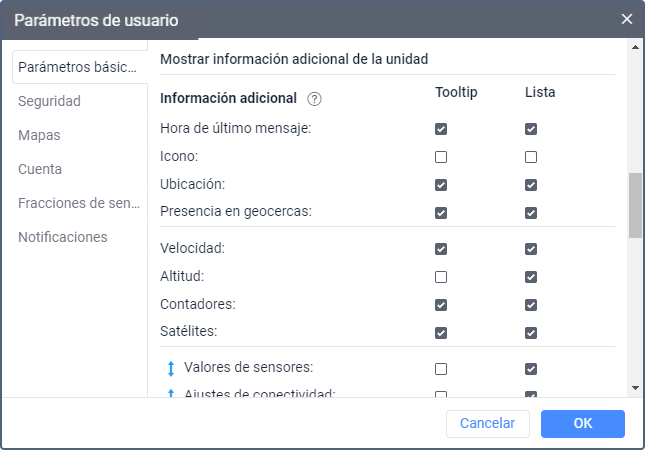Go to the Notificaciones section
Viewport: 645px width, 450px height.
[62, 237]
